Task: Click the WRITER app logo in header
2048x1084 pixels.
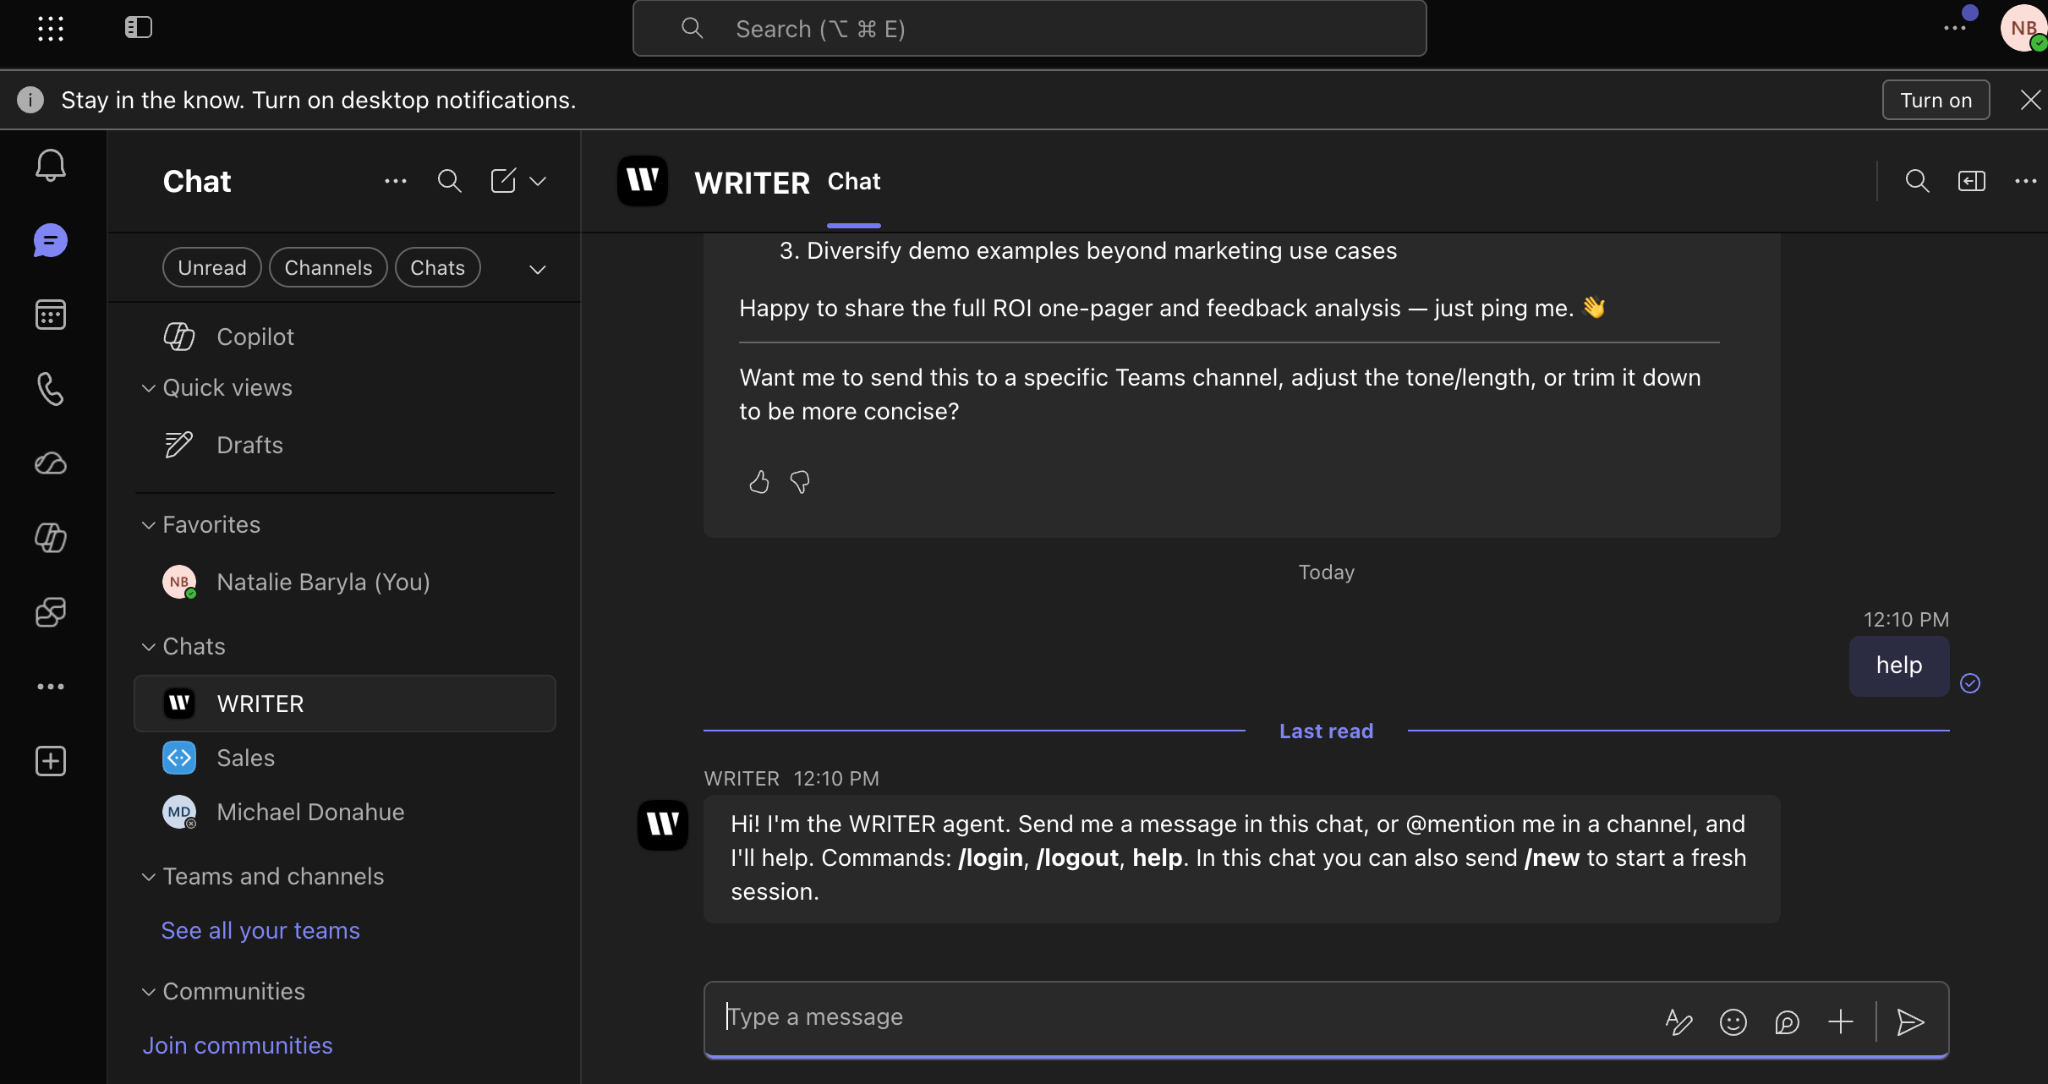Action: point(642,181)
